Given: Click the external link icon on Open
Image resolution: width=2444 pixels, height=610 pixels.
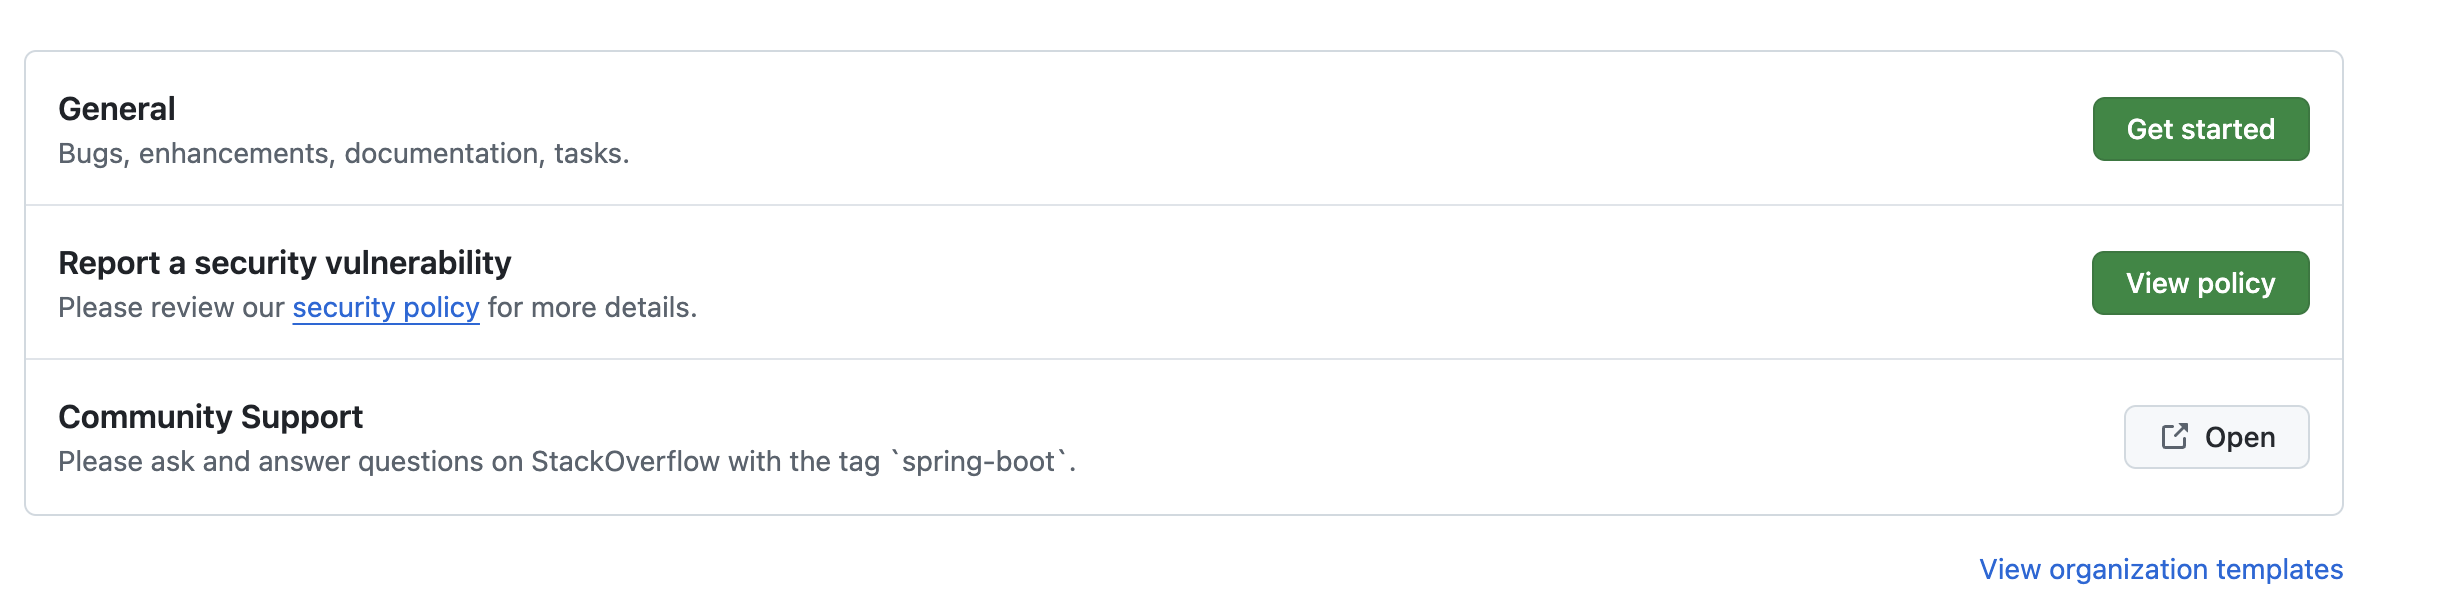Looking at the screenshot, I should pyautogui.click(x=2174, y=437).
